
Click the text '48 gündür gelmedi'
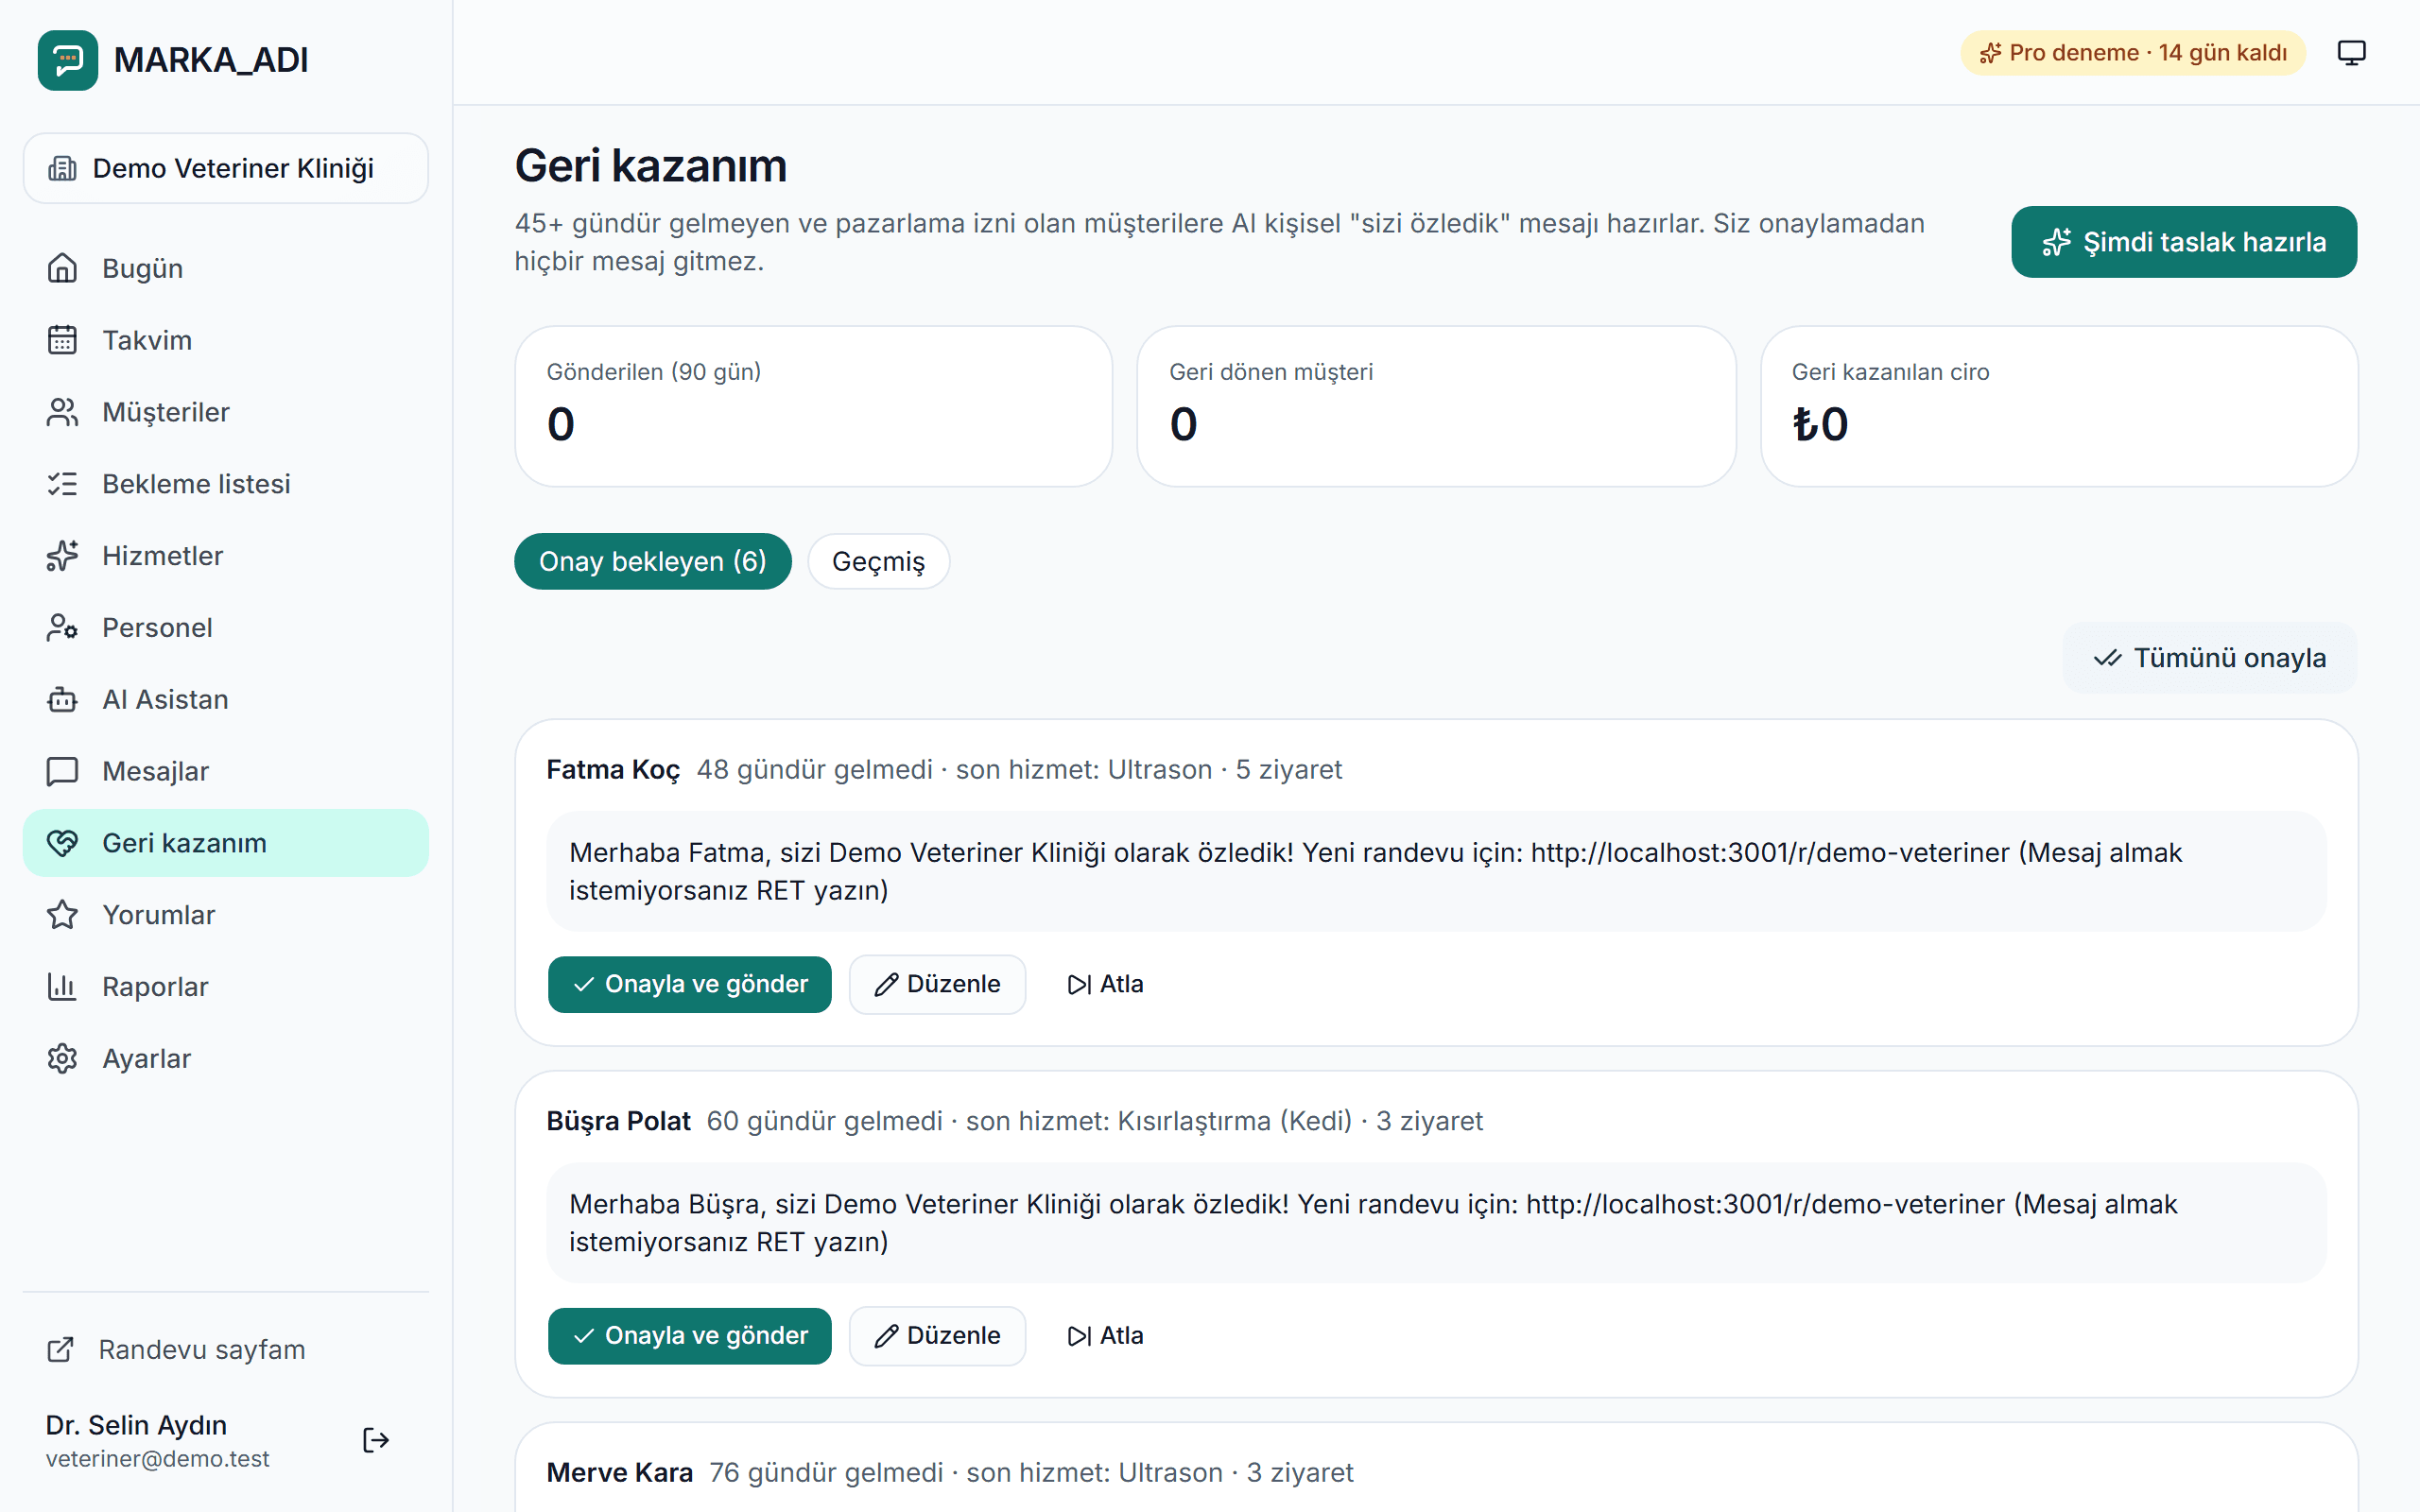814,770
